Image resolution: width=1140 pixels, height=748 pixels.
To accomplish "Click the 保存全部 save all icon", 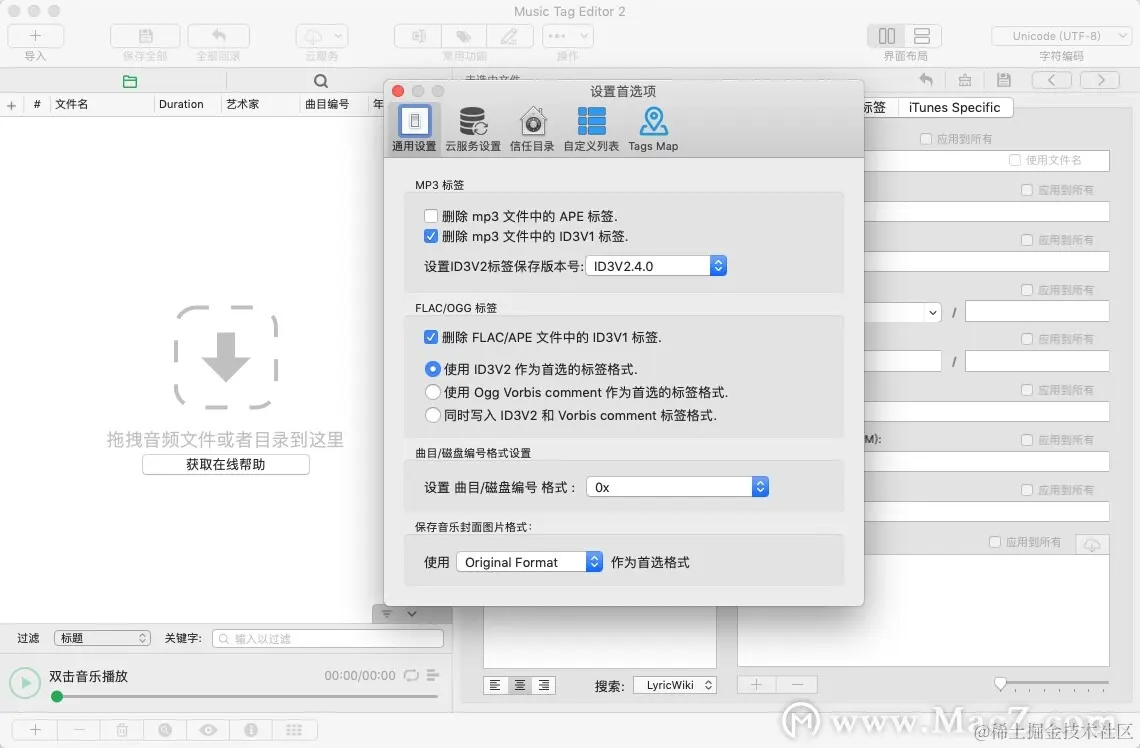I will (x=145, y=36).
